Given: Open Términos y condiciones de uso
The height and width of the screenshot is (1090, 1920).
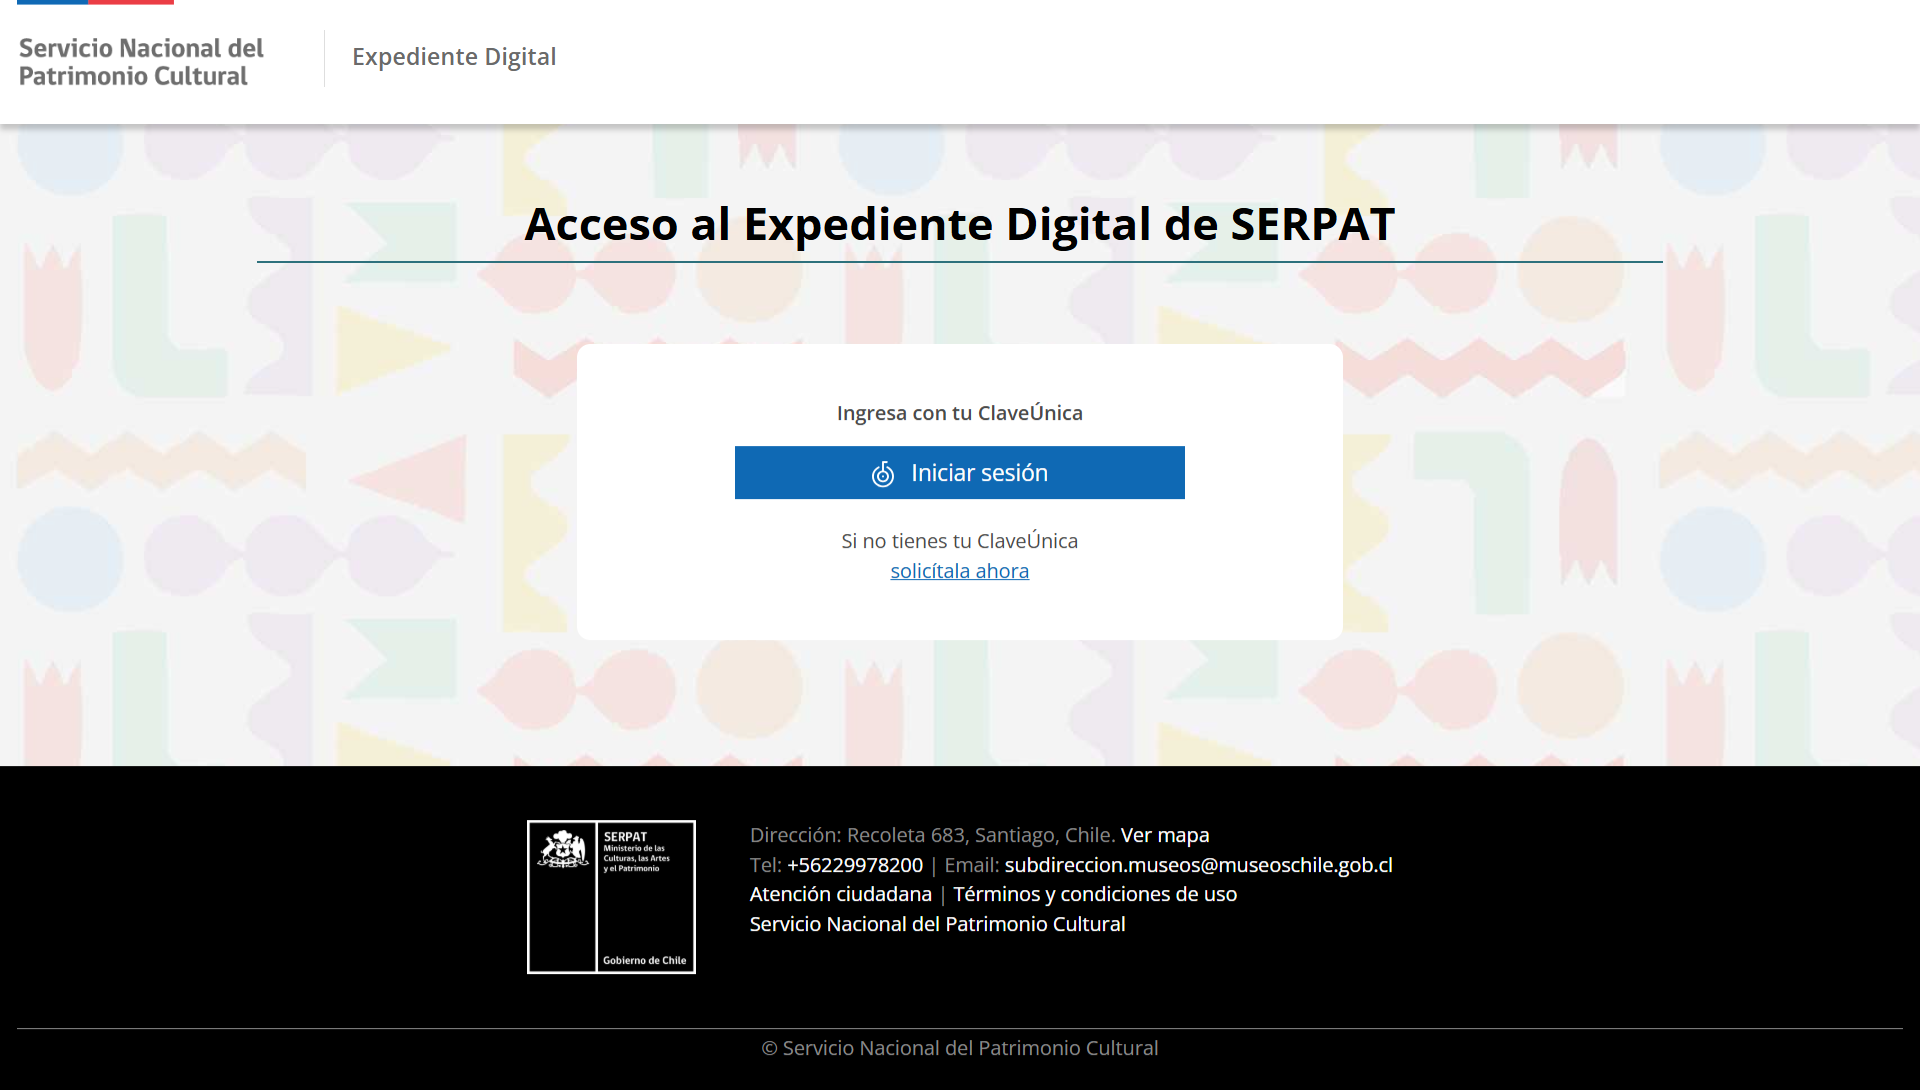Looking at the screenshot, I should pyautogui.click(x=1096, y=894).
